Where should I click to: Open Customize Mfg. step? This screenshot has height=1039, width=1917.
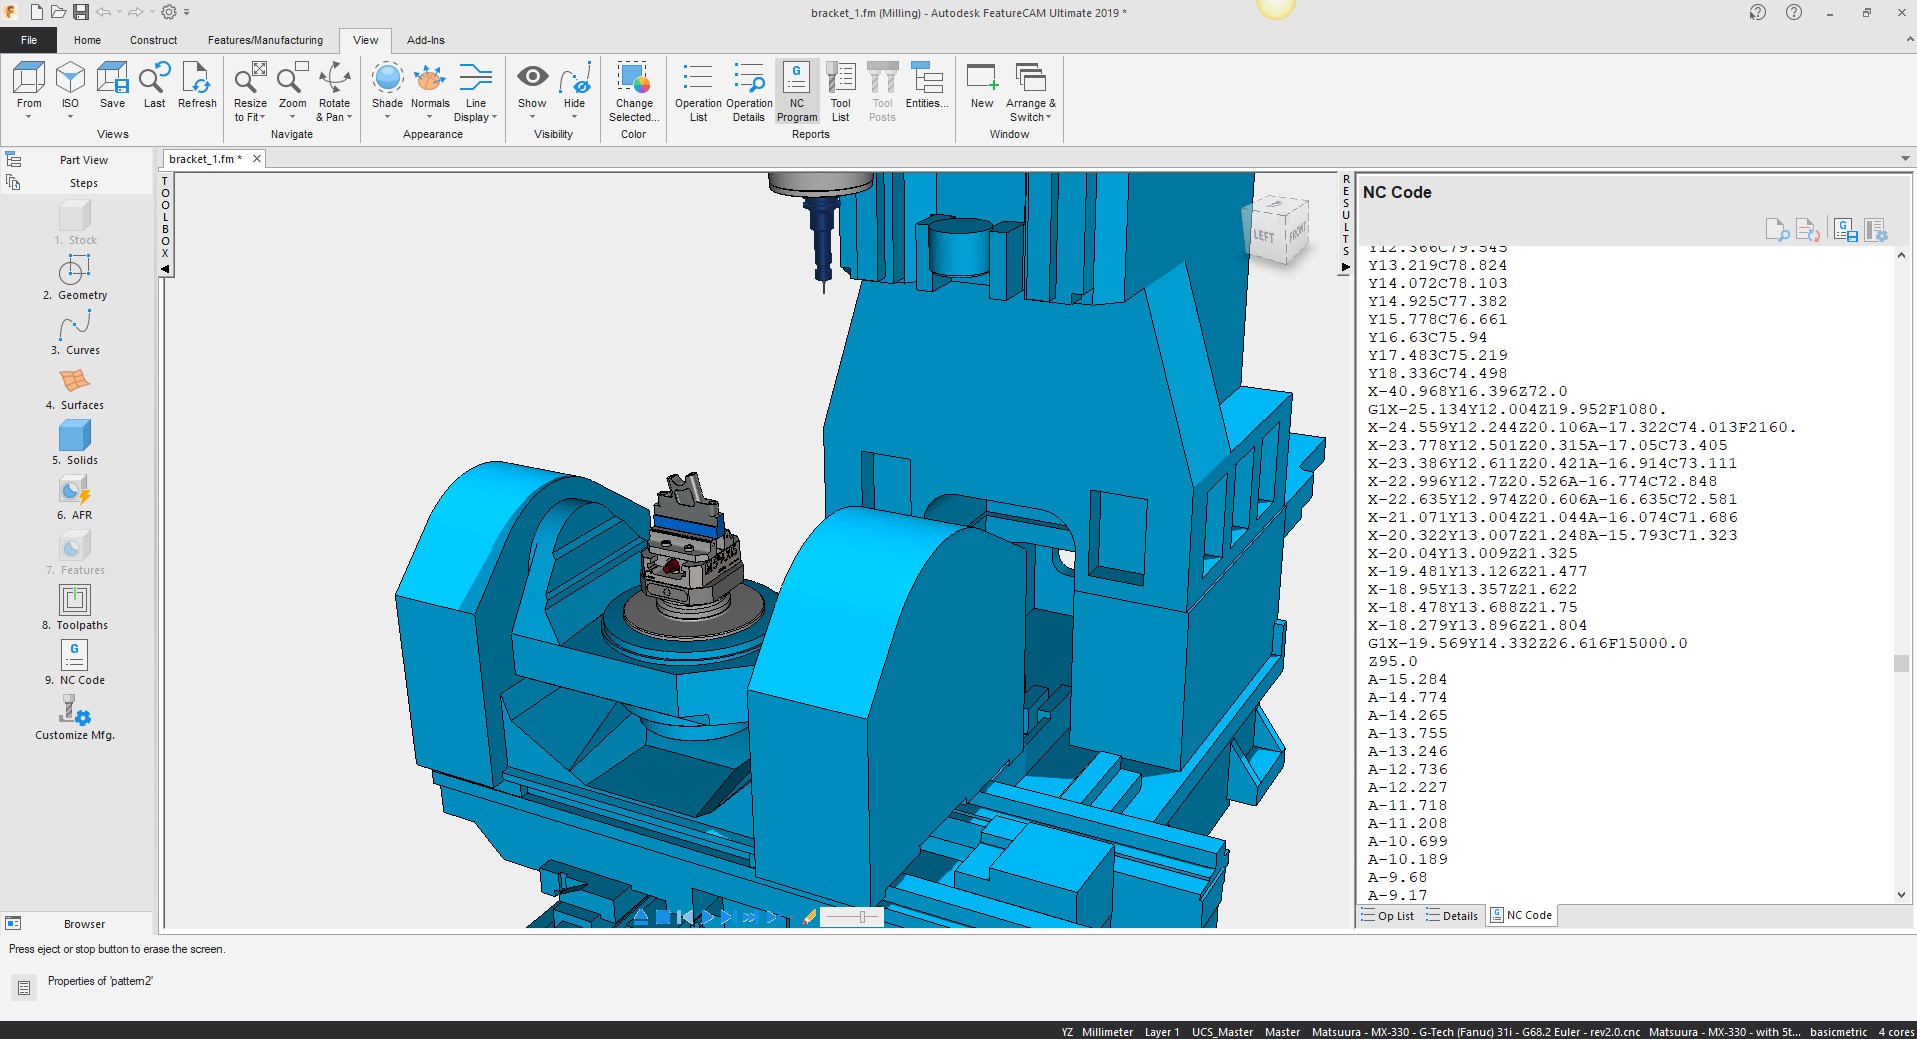[x=75, y=718]
